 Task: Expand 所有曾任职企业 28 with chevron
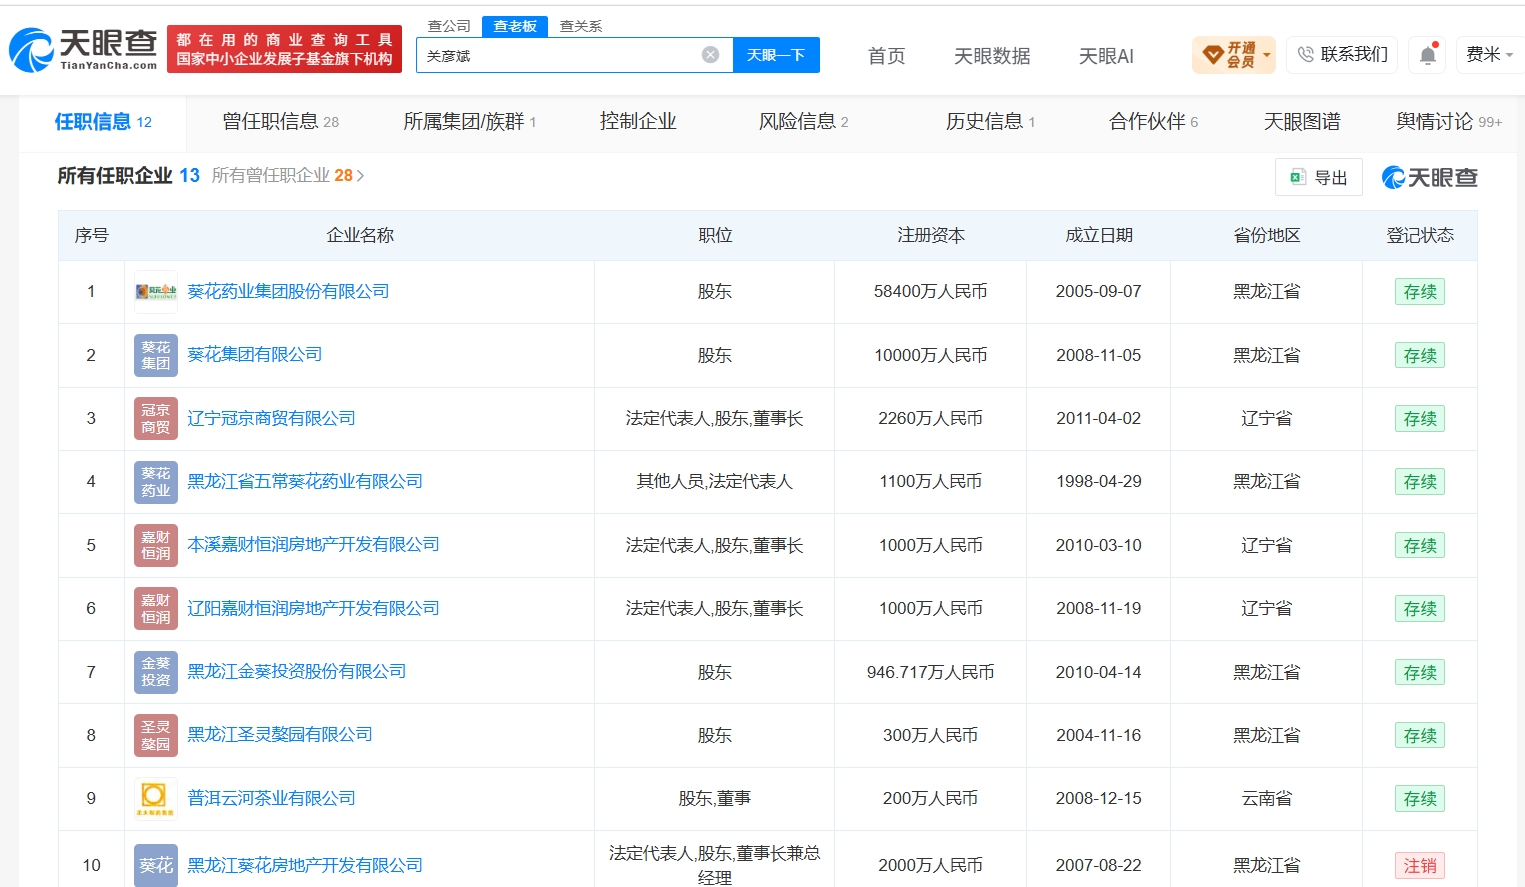288,176
